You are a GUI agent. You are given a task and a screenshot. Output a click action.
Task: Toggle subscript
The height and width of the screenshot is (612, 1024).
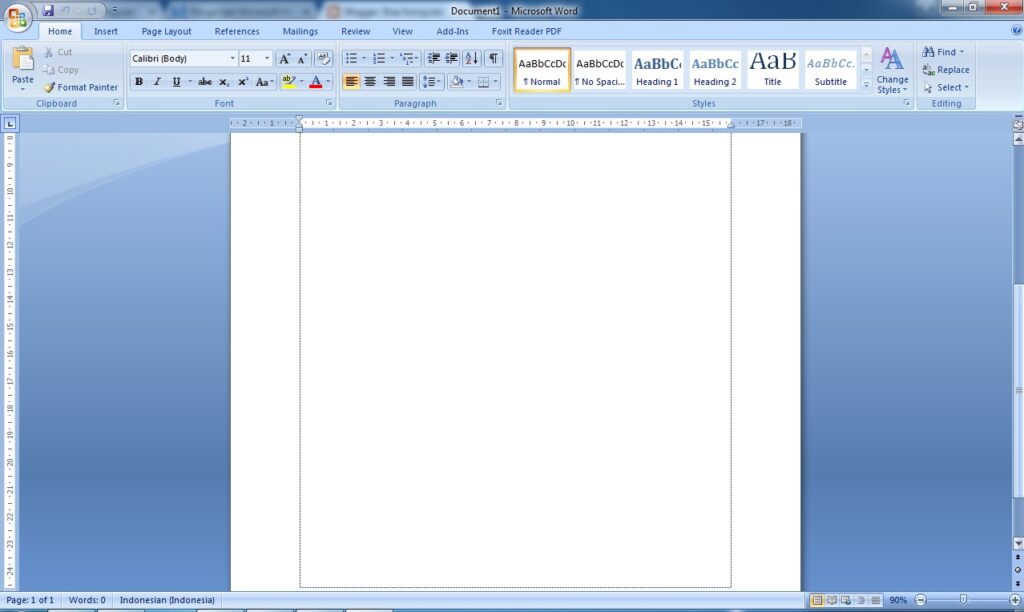click(223, 82)
